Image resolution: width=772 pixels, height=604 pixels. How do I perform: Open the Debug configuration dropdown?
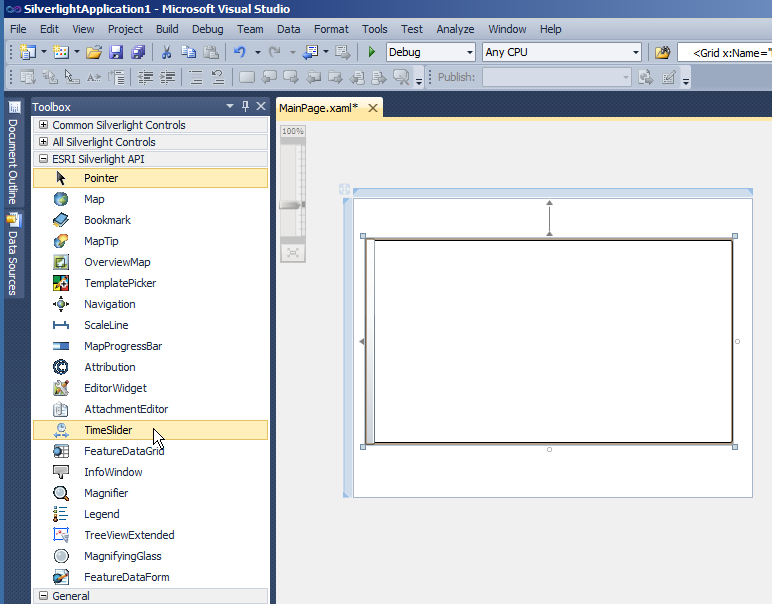(470, 52)
